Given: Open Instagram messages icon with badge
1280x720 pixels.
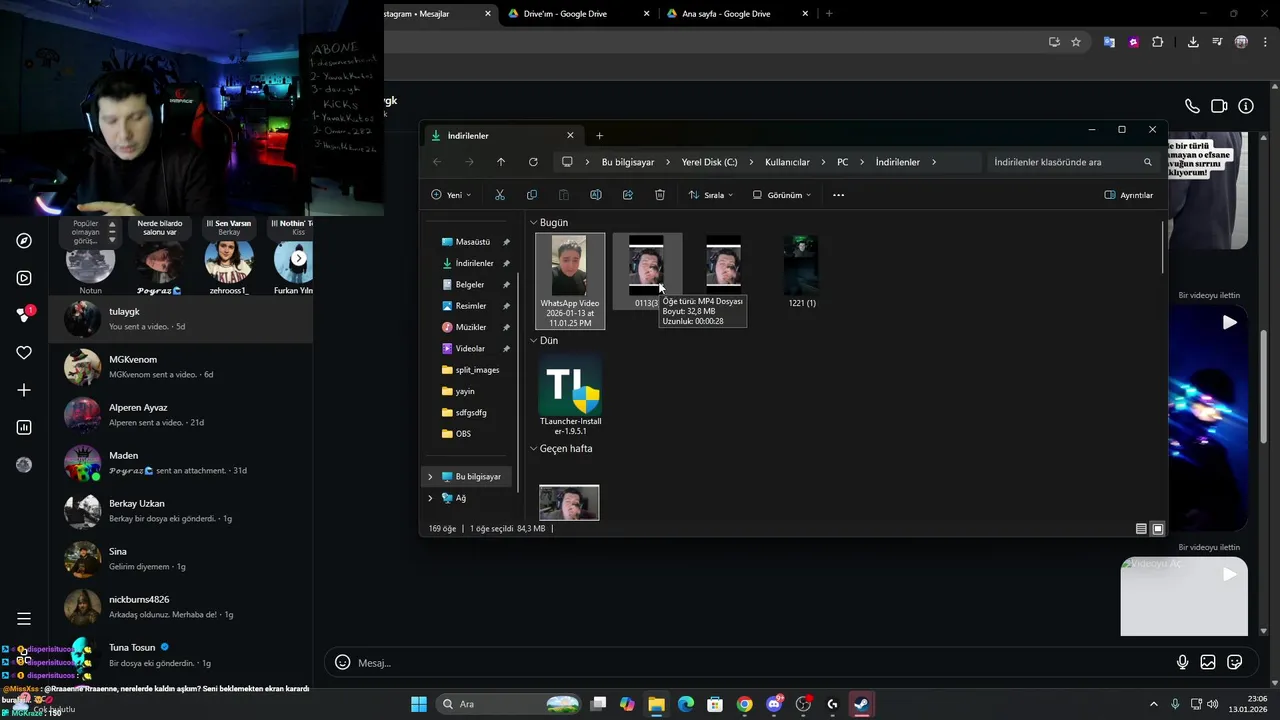Looking at the screenshot, I should [x=24, y=315].
